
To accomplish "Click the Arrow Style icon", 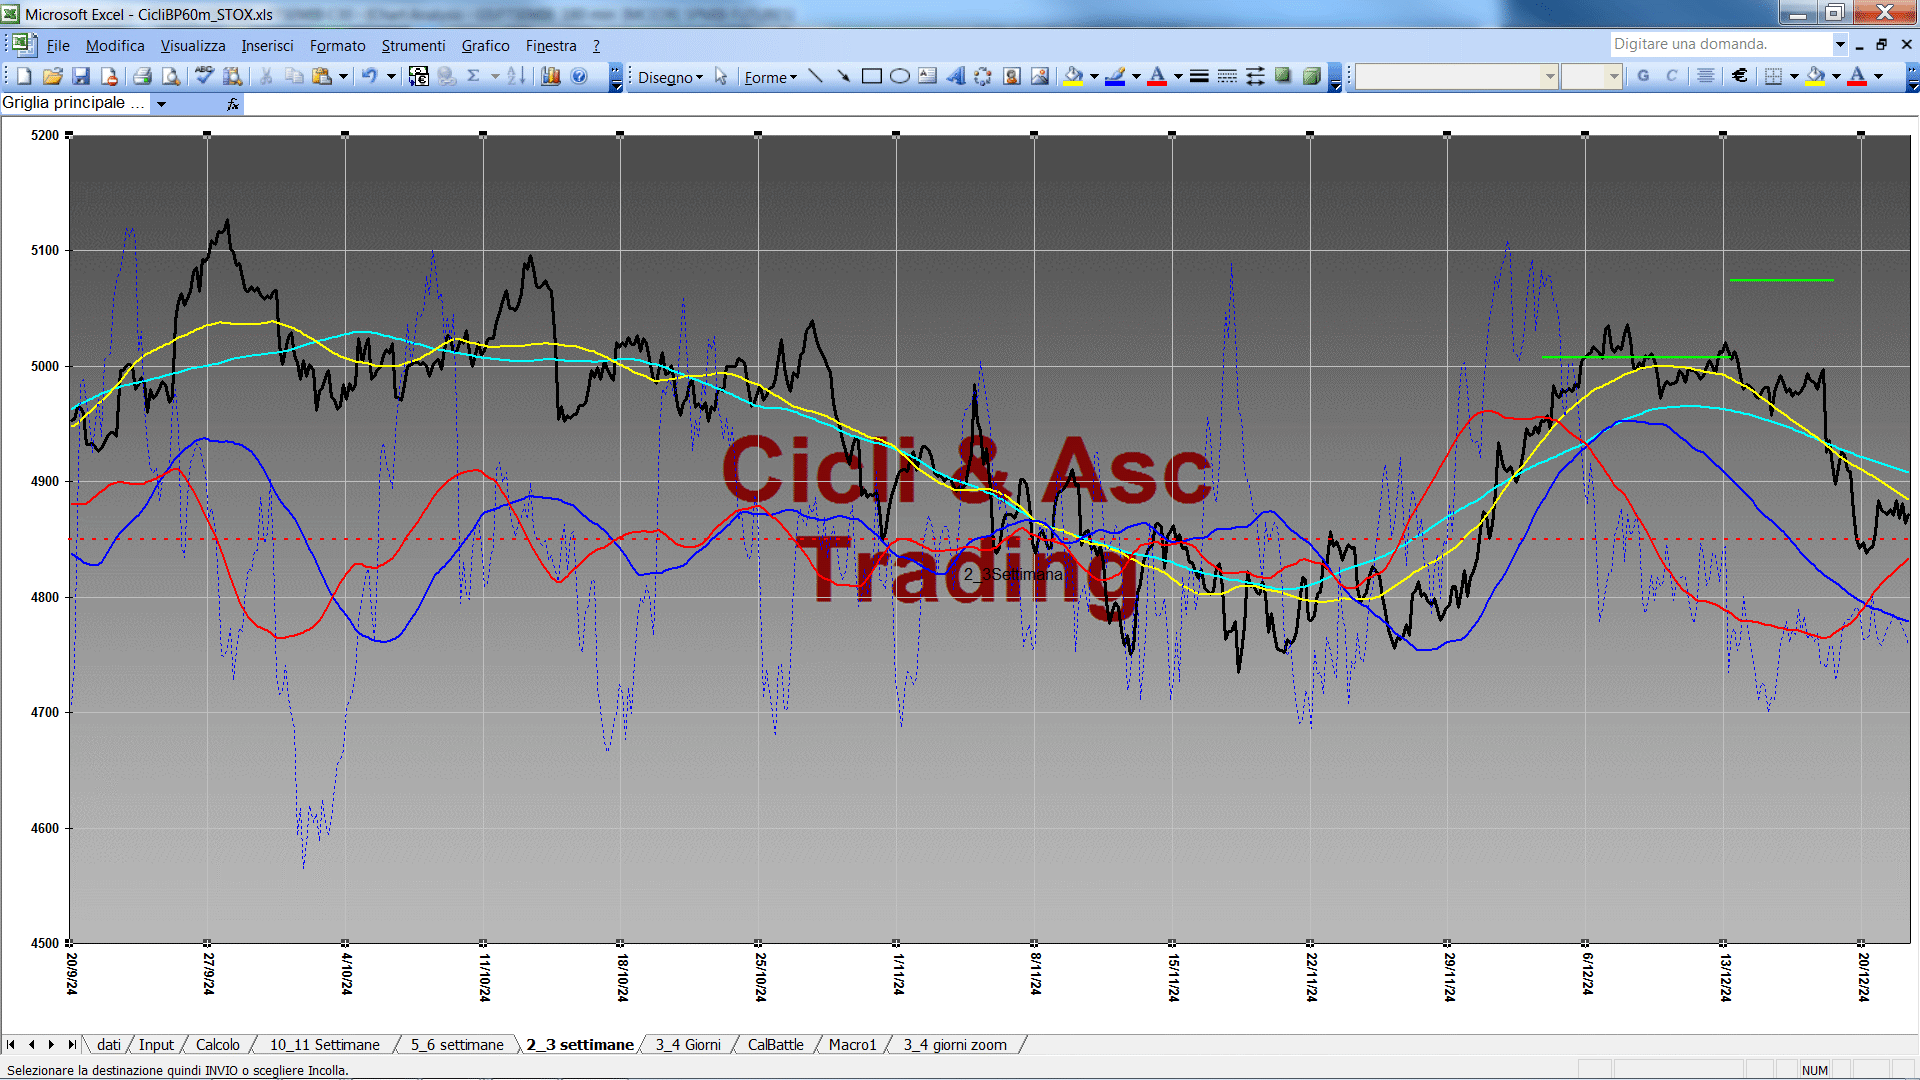I will pos(1255,76).
